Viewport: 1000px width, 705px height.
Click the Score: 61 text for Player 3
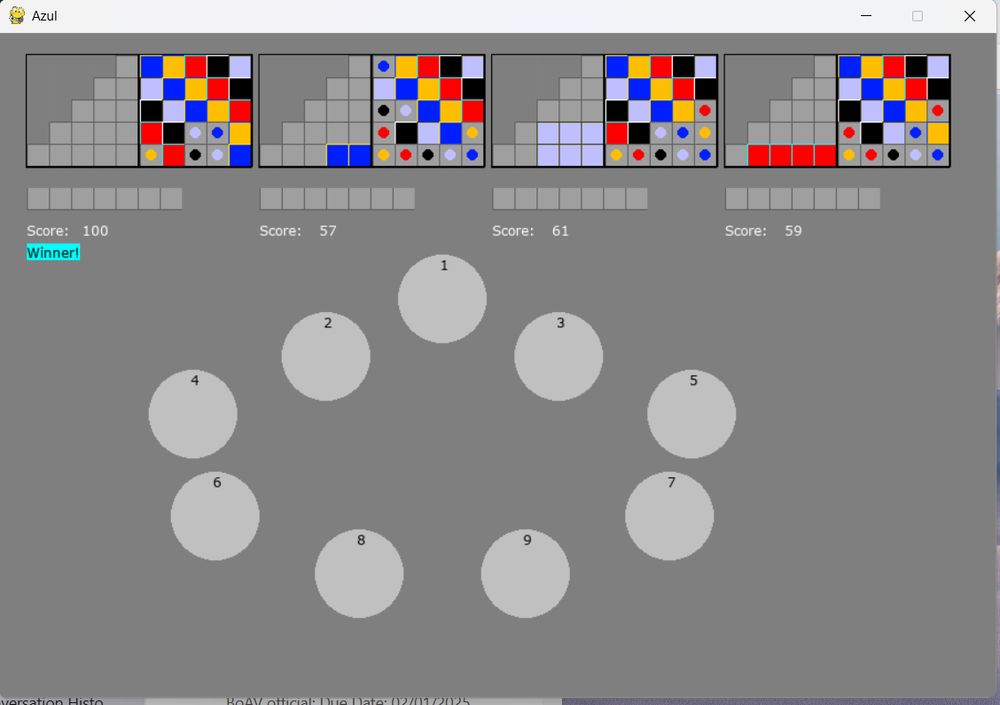click(x=530, y=230)
